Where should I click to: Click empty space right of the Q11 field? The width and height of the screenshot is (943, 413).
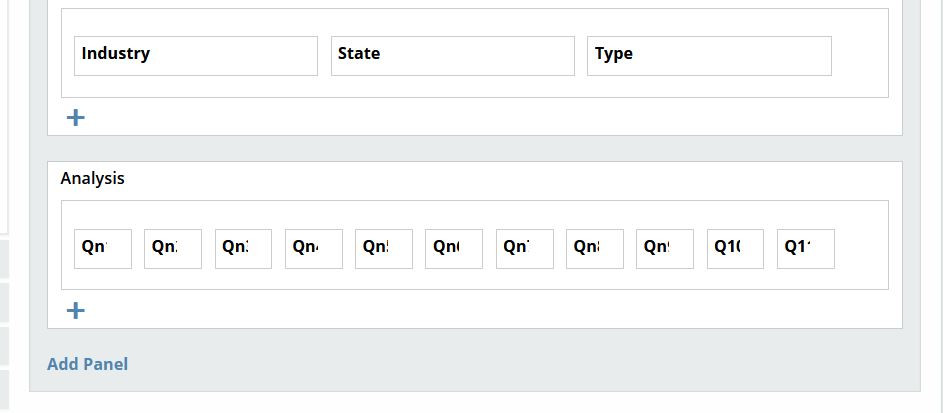(x=860, y=249)
